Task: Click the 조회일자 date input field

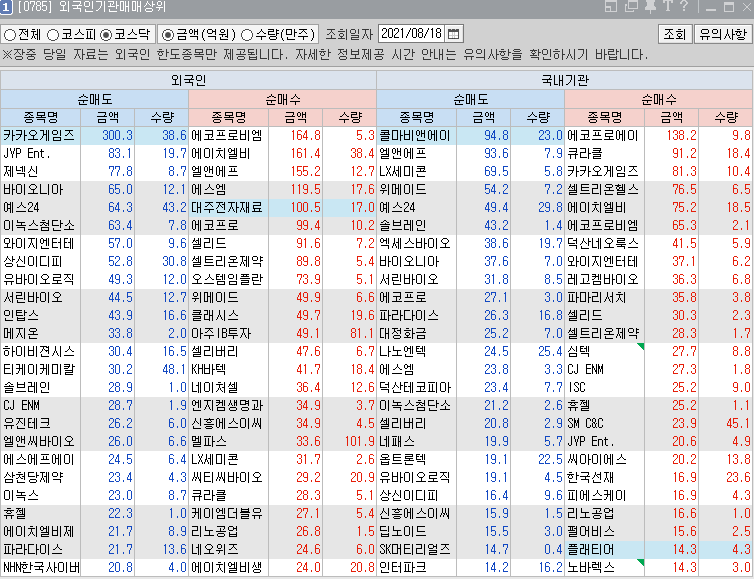Action: [412, 34]
